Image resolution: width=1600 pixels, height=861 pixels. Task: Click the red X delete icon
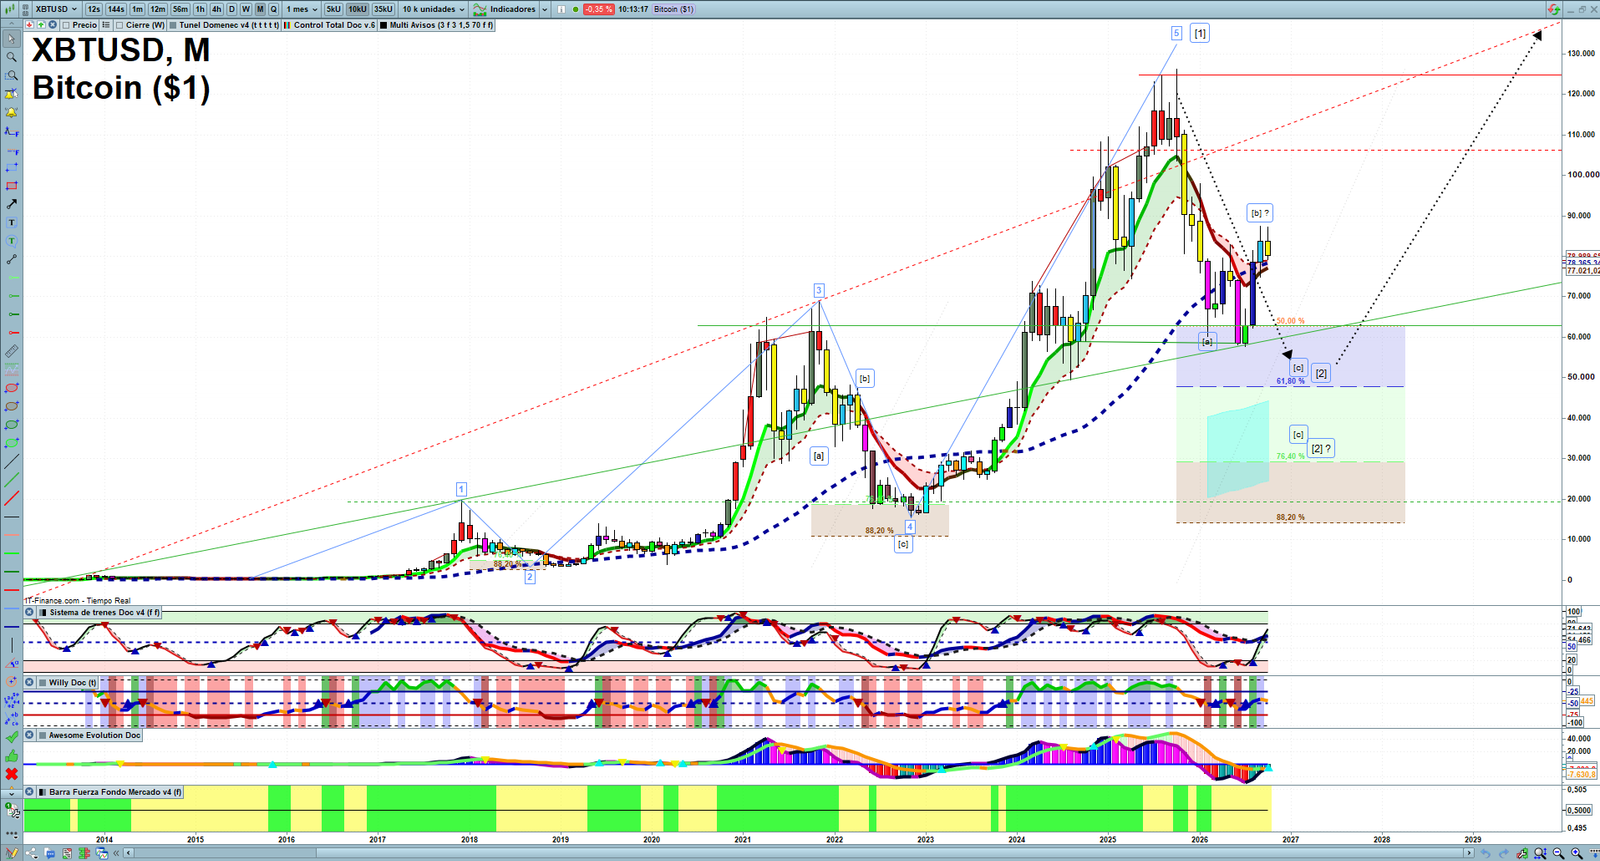(x=12, y=774)
